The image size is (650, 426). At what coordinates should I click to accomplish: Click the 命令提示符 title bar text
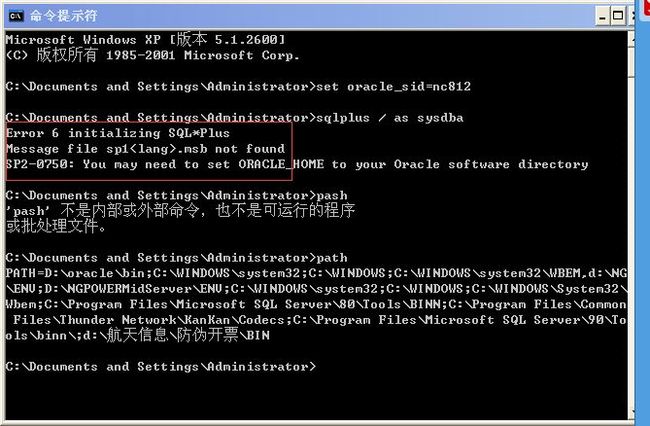click(63, 16)
